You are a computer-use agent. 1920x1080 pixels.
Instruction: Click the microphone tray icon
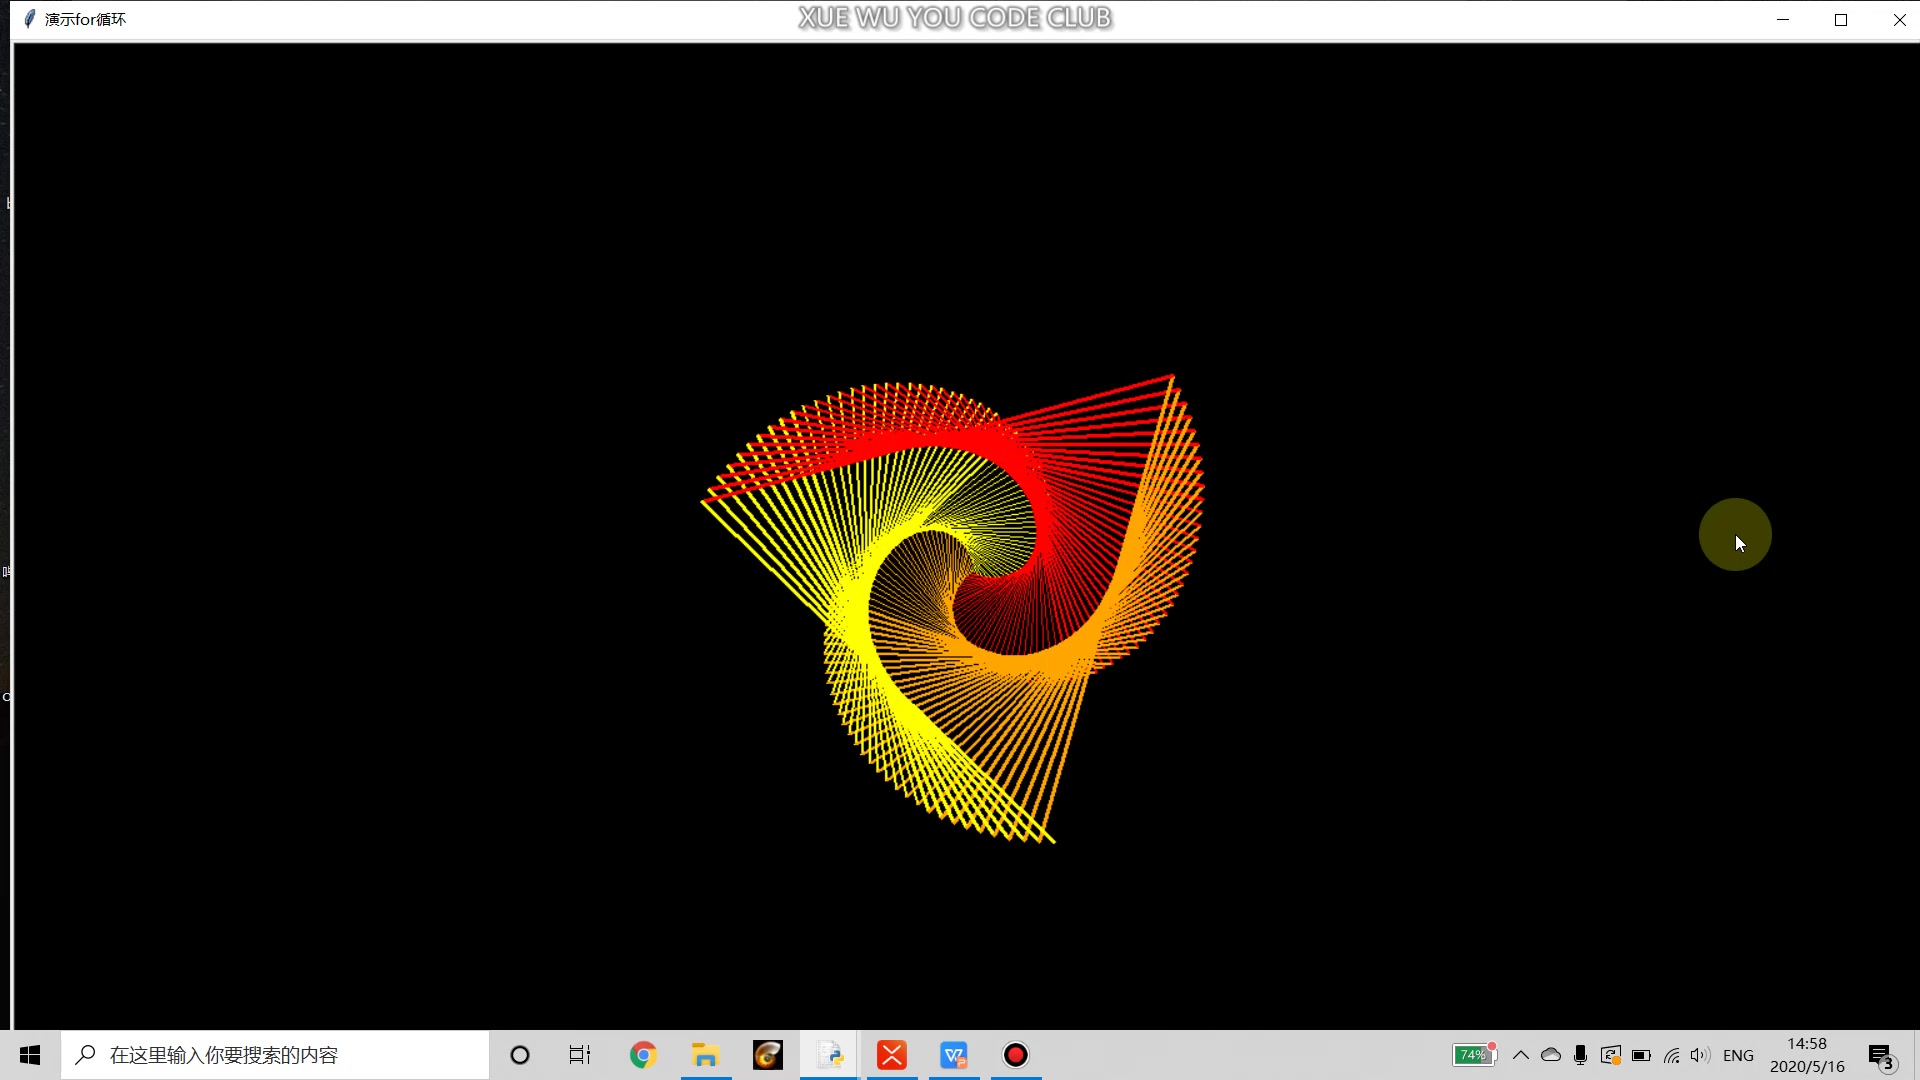pos(1580,1055)
